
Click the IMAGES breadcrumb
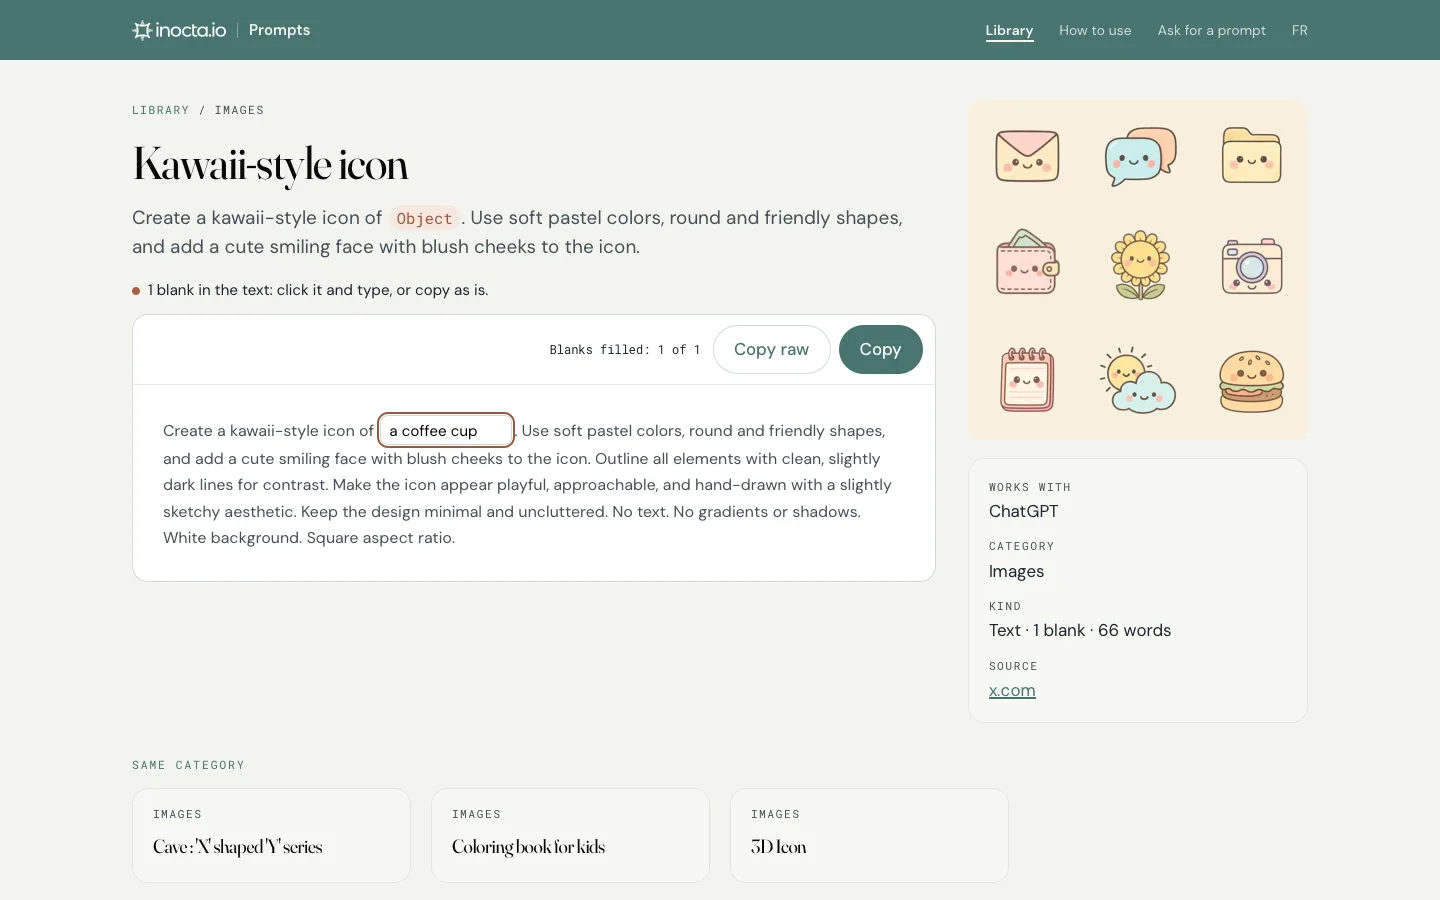[239, 110]
